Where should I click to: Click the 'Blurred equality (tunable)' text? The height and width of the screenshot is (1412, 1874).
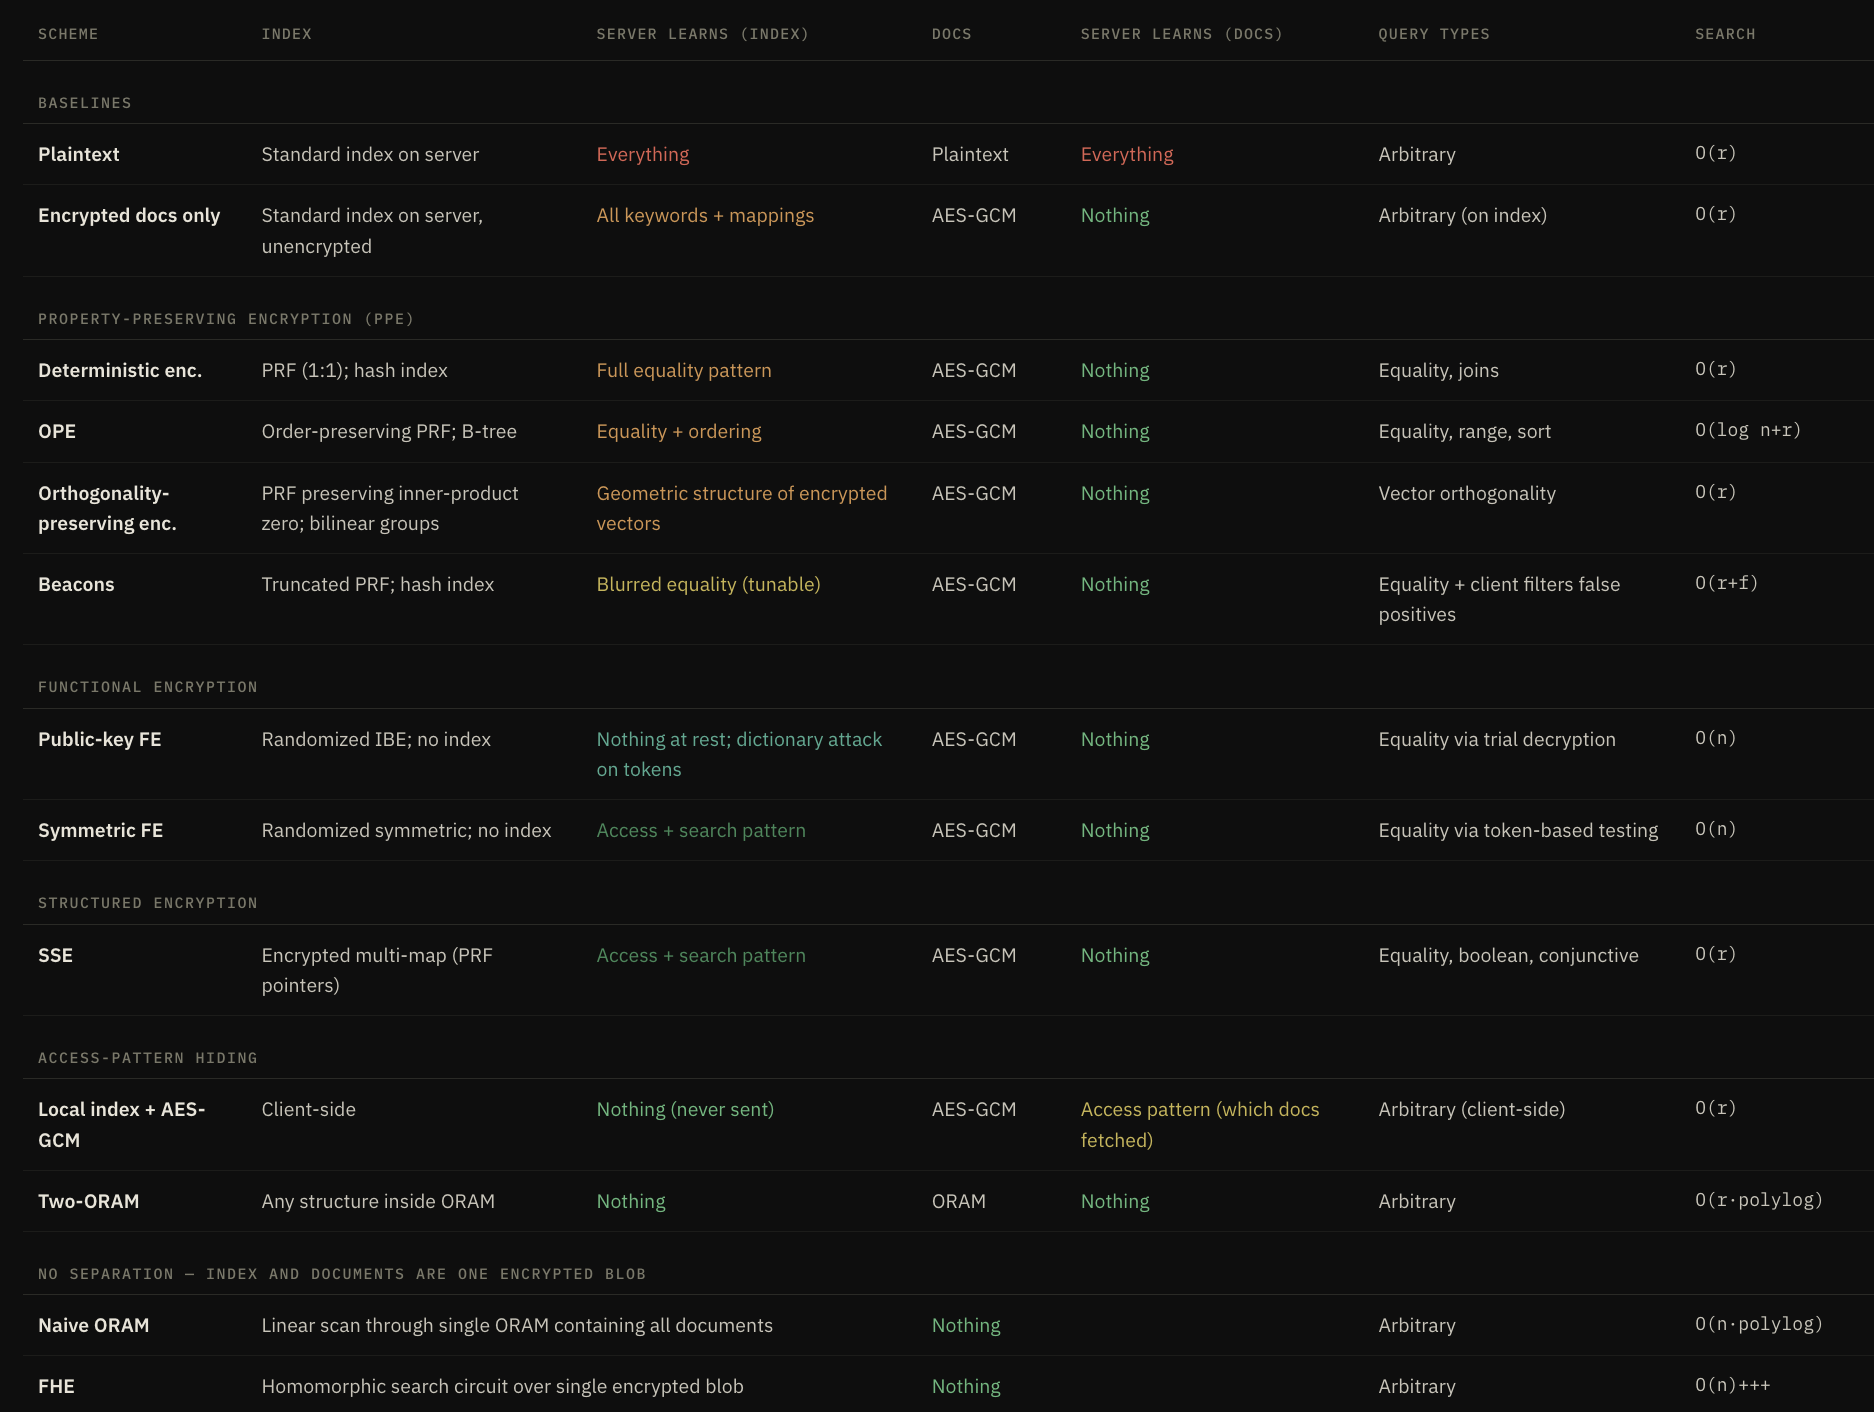[707, 584]
